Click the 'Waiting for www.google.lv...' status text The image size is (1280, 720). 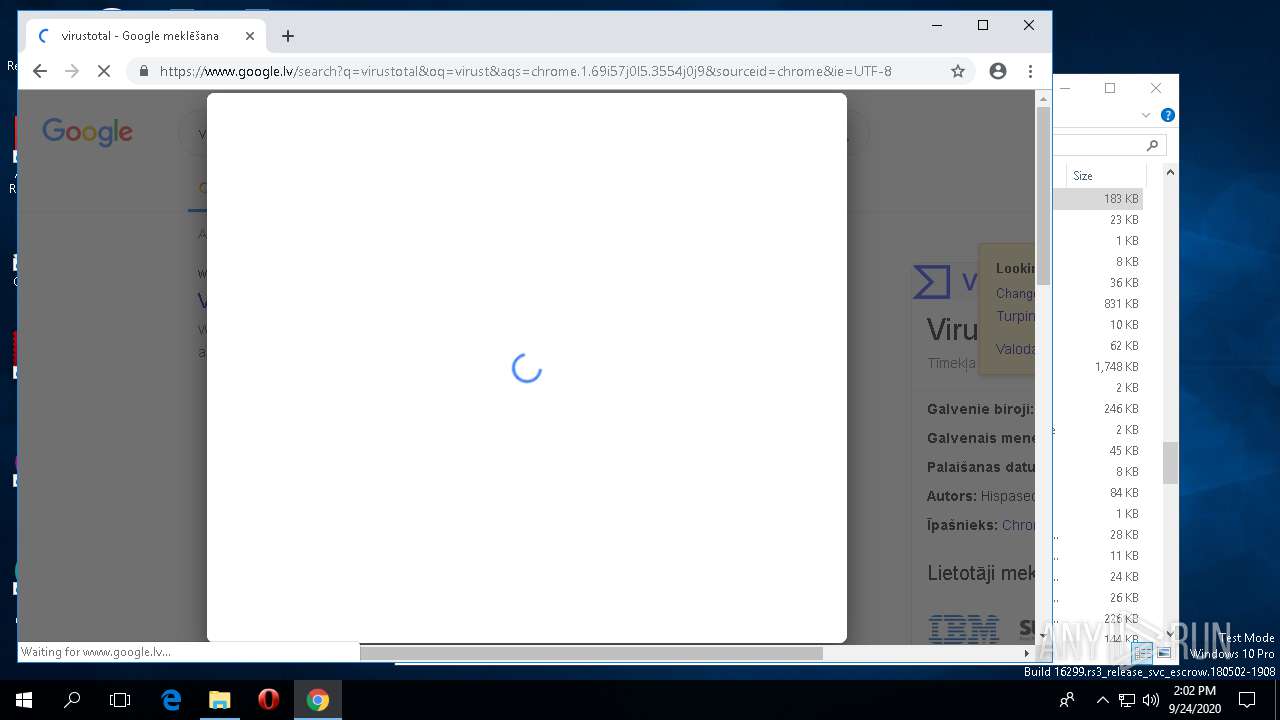coord(96,652)
